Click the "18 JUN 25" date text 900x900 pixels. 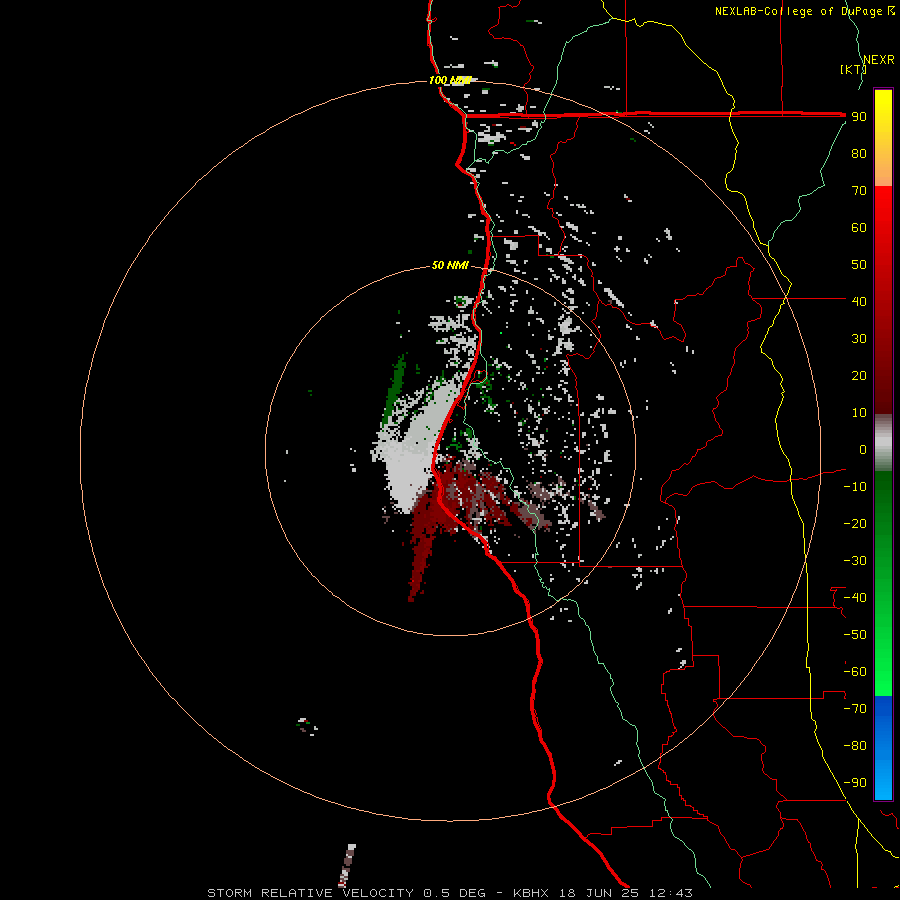coord(599,893)
